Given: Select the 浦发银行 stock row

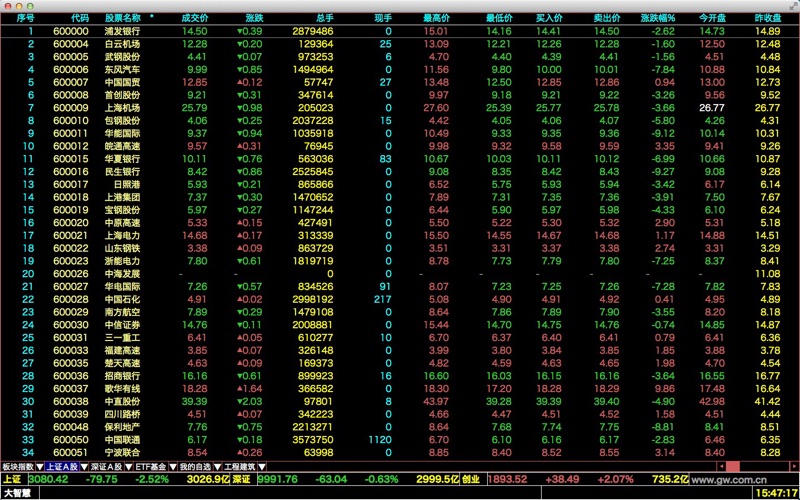Looking at the screenshot, I should (x=400, y=31).
